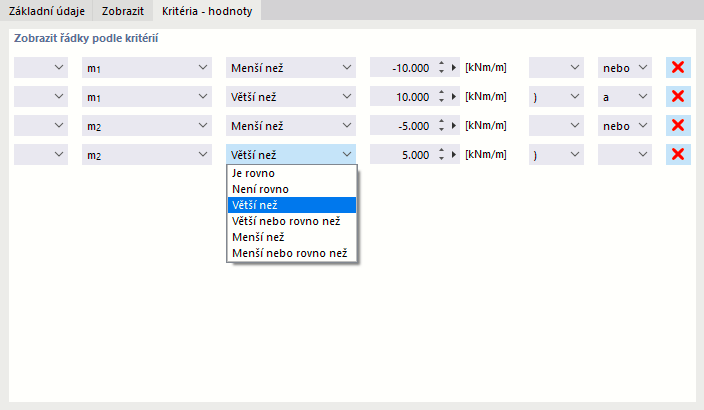The width and height of the screenshot is (704, 410).
Task: Expand the 'a' connector dropdown in second row
Action: coord(625,97)
